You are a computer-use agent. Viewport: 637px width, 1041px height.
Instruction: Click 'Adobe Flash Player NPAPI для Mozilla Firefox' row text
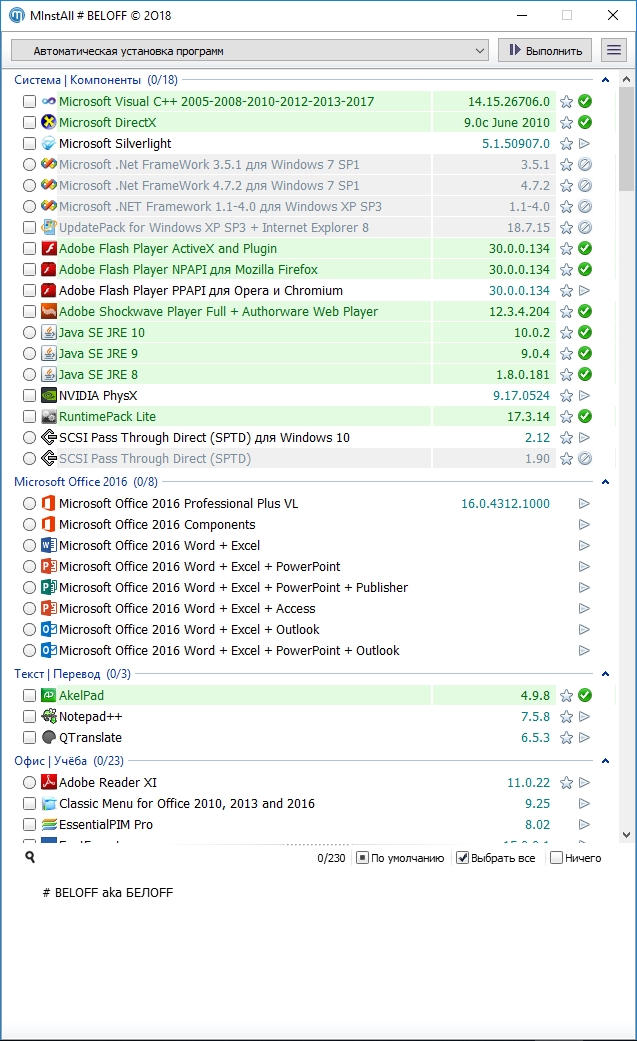click(188, 270)
